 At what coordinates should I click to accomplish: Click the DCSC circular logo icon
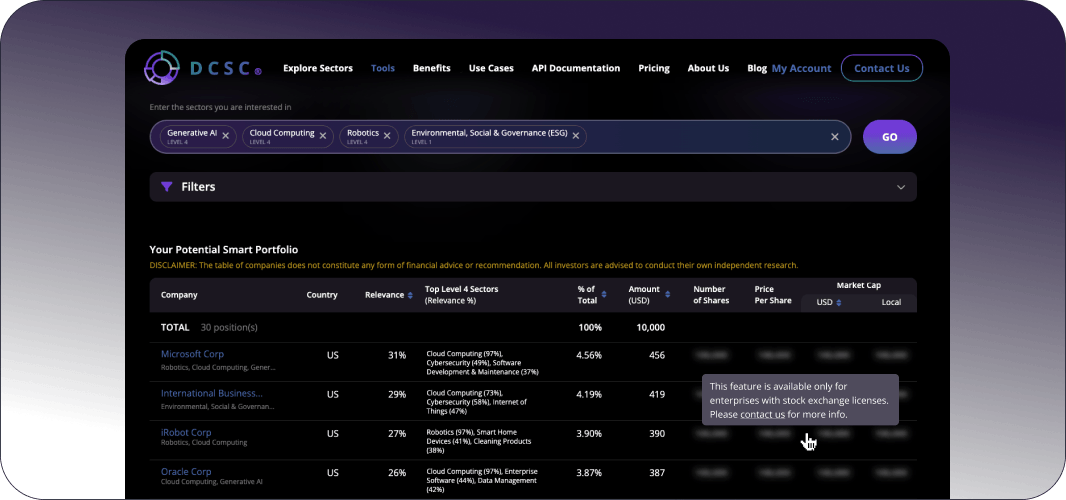click(x=162, y=68)
